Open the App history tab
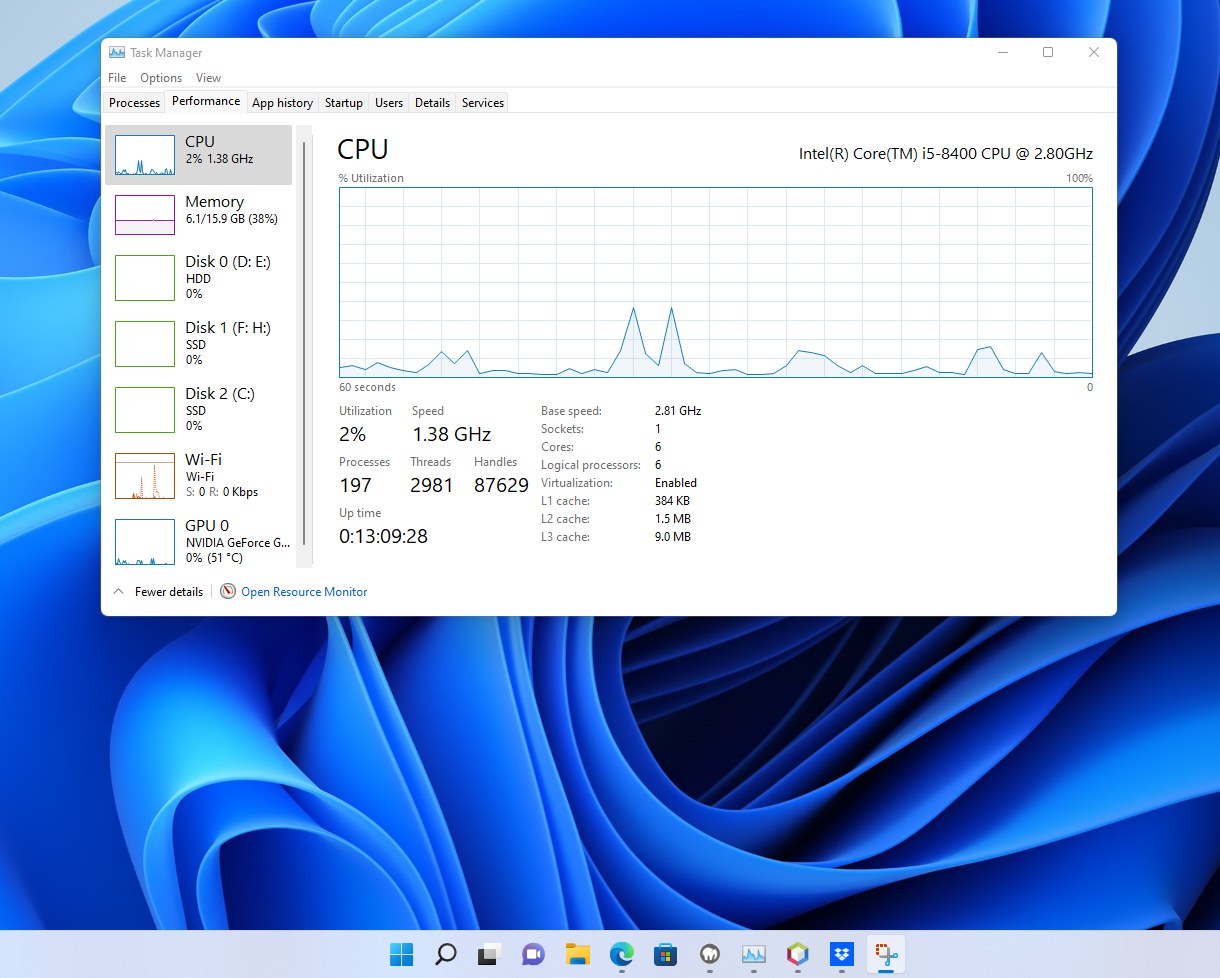Screen dimensions: 1220x978 (282, 102)
